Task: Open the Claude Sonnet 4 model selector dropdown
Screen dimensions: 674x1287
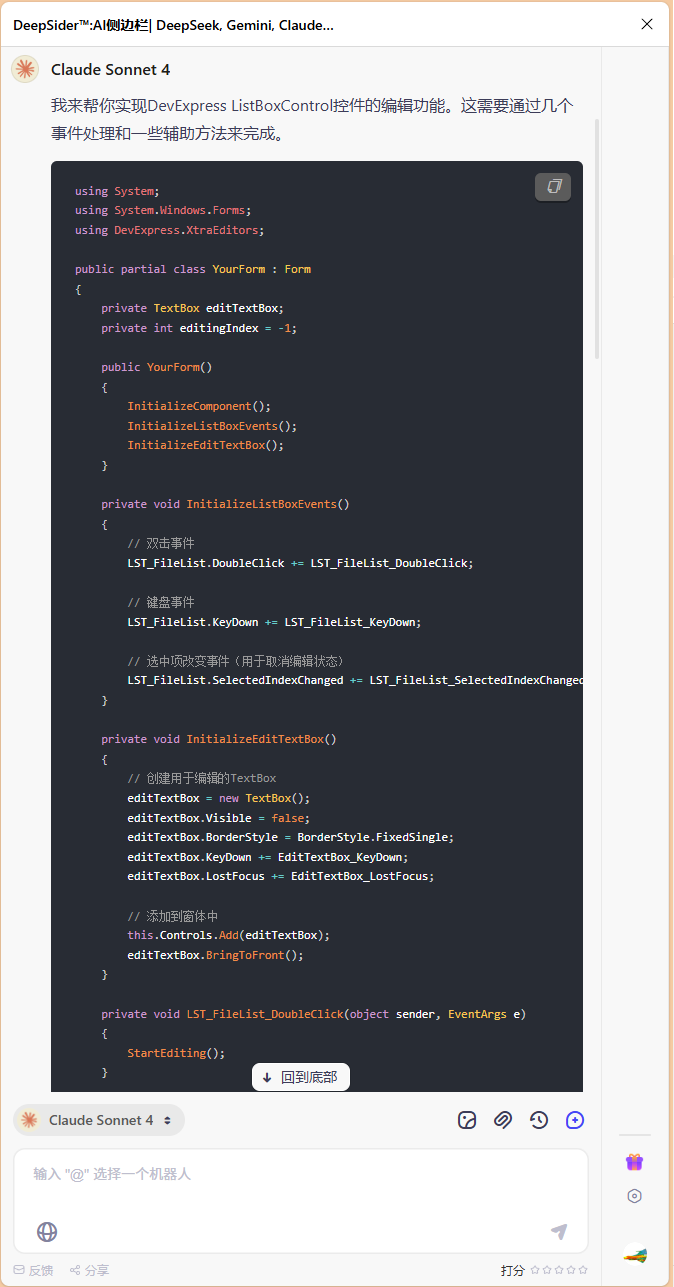Action: click(99, 1120)
